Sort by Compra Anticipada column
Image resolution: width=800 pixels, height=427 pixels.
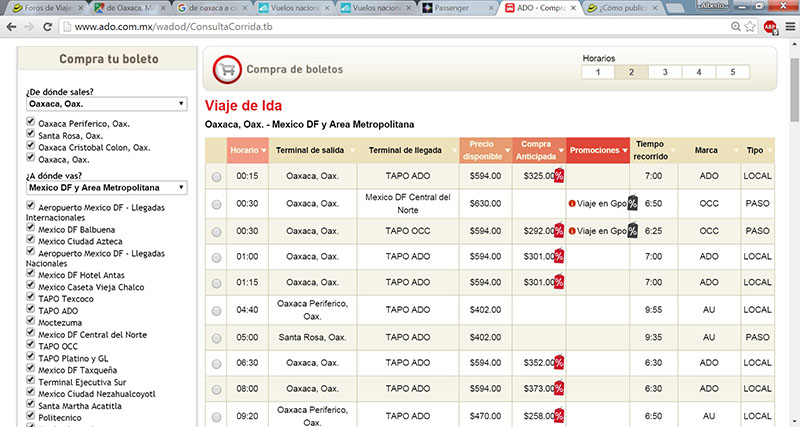coord(539,150)
